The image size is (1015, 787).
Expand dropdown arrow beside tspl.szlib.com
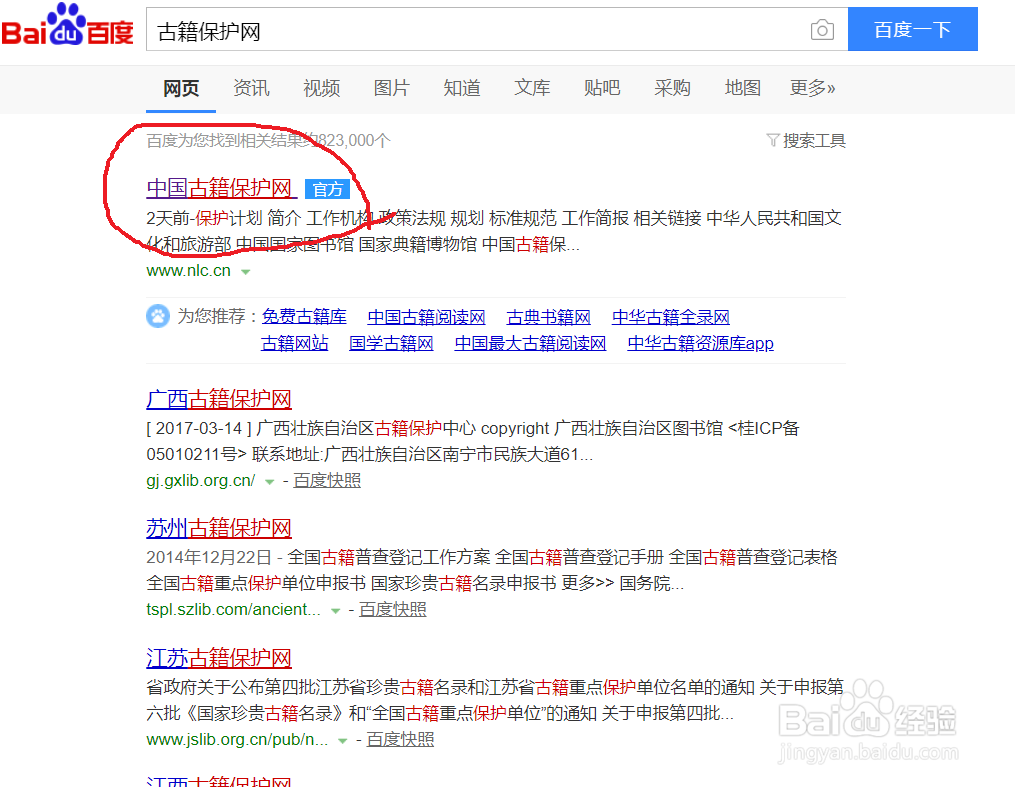click(335, 611)
